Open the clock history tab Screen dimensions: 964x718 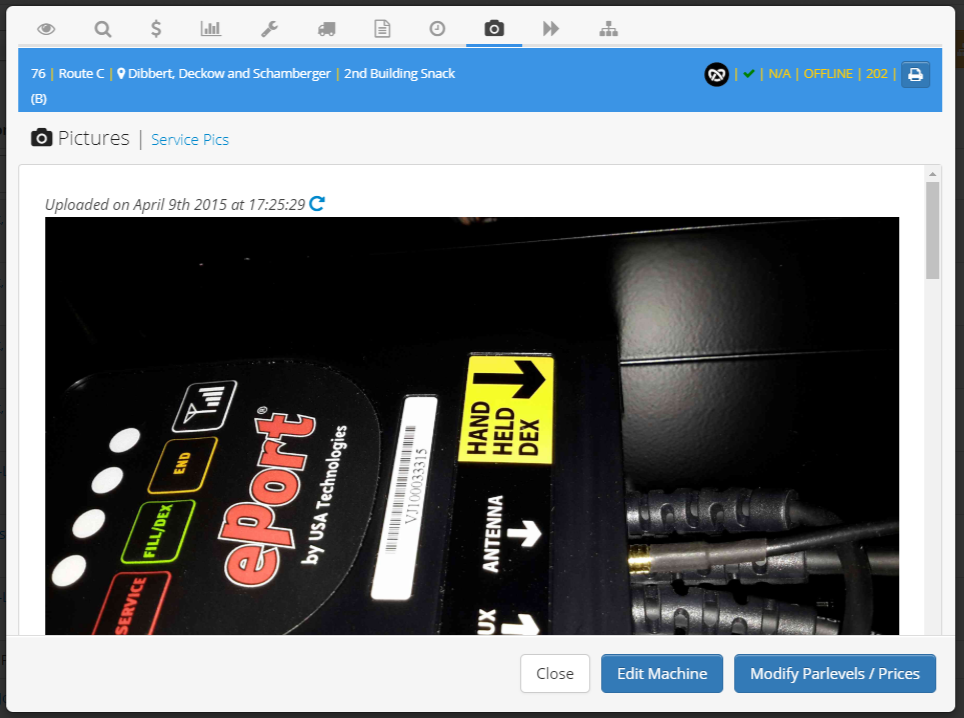tap(437, 28)
